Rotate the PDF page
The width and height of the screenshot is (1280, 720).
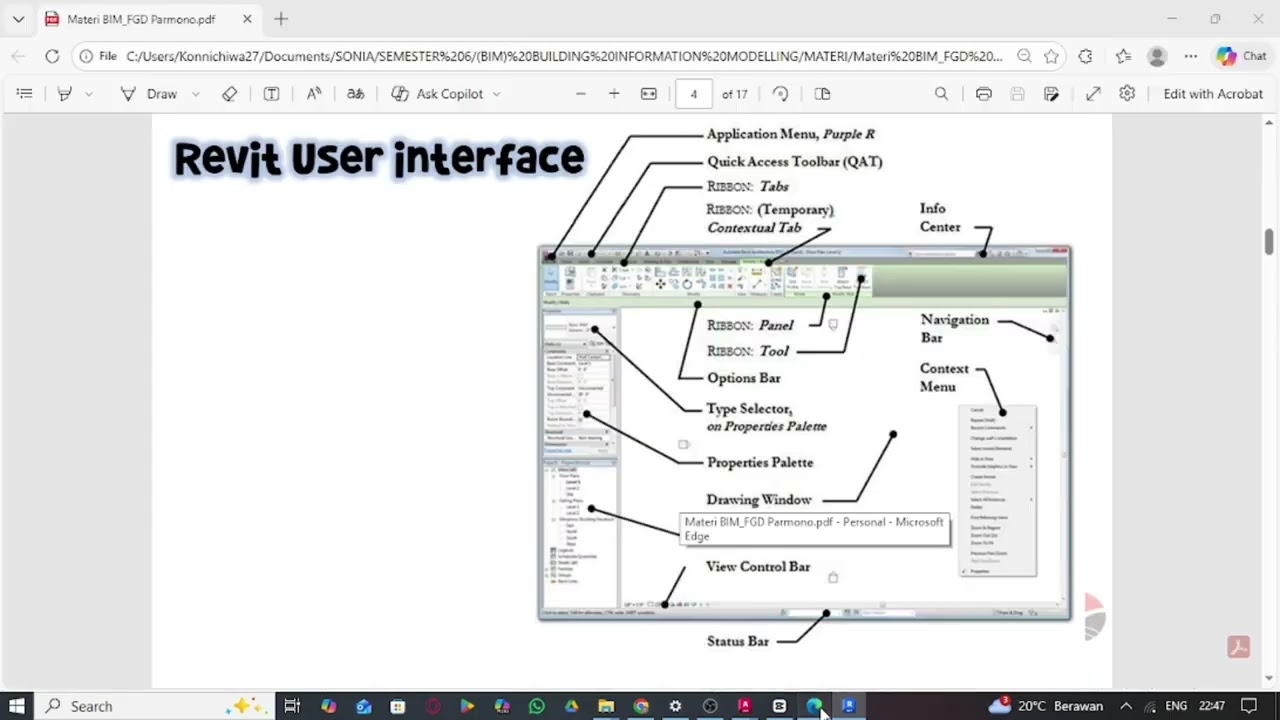click(781, 94)
